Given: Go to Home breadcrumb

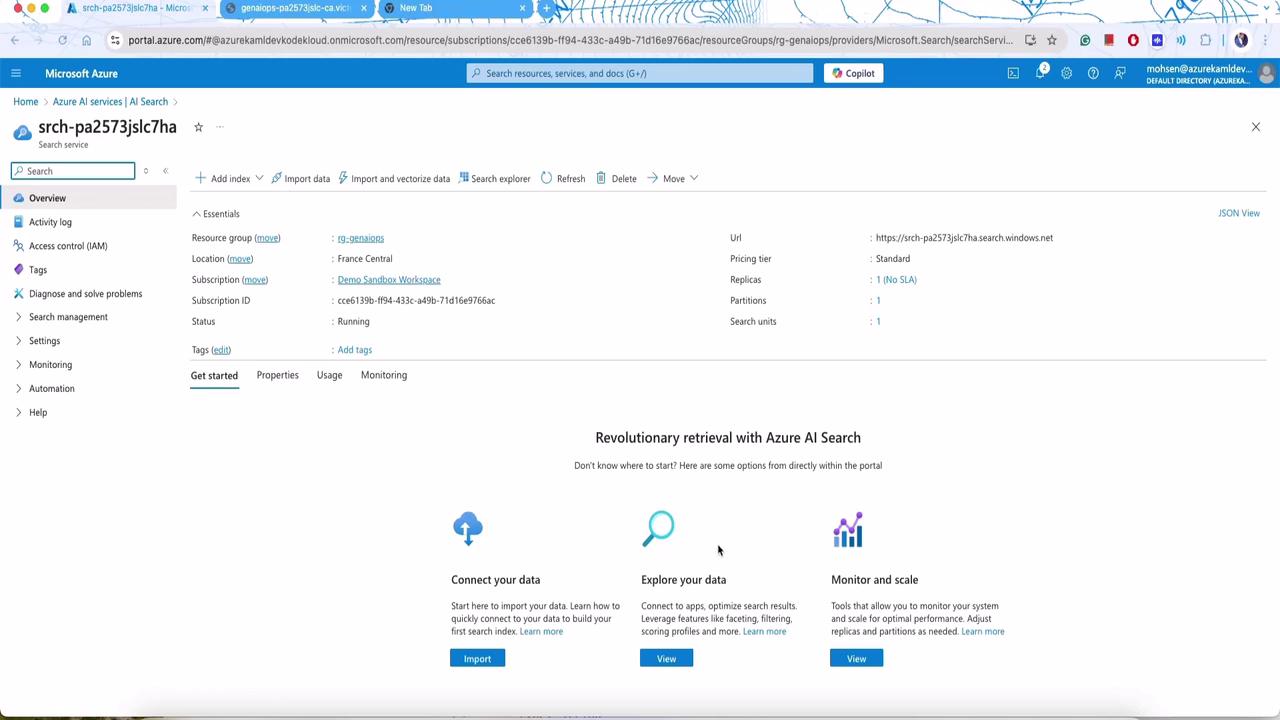Looking at the screenshot, I should click(26, 102).
